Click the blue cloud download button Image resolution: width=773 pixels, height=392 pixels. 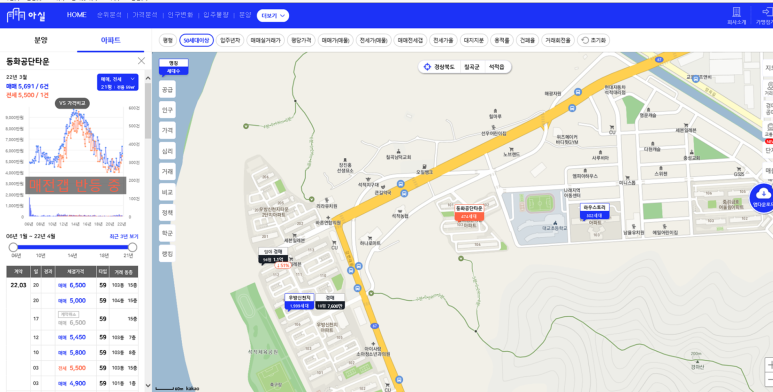point(762,197)
